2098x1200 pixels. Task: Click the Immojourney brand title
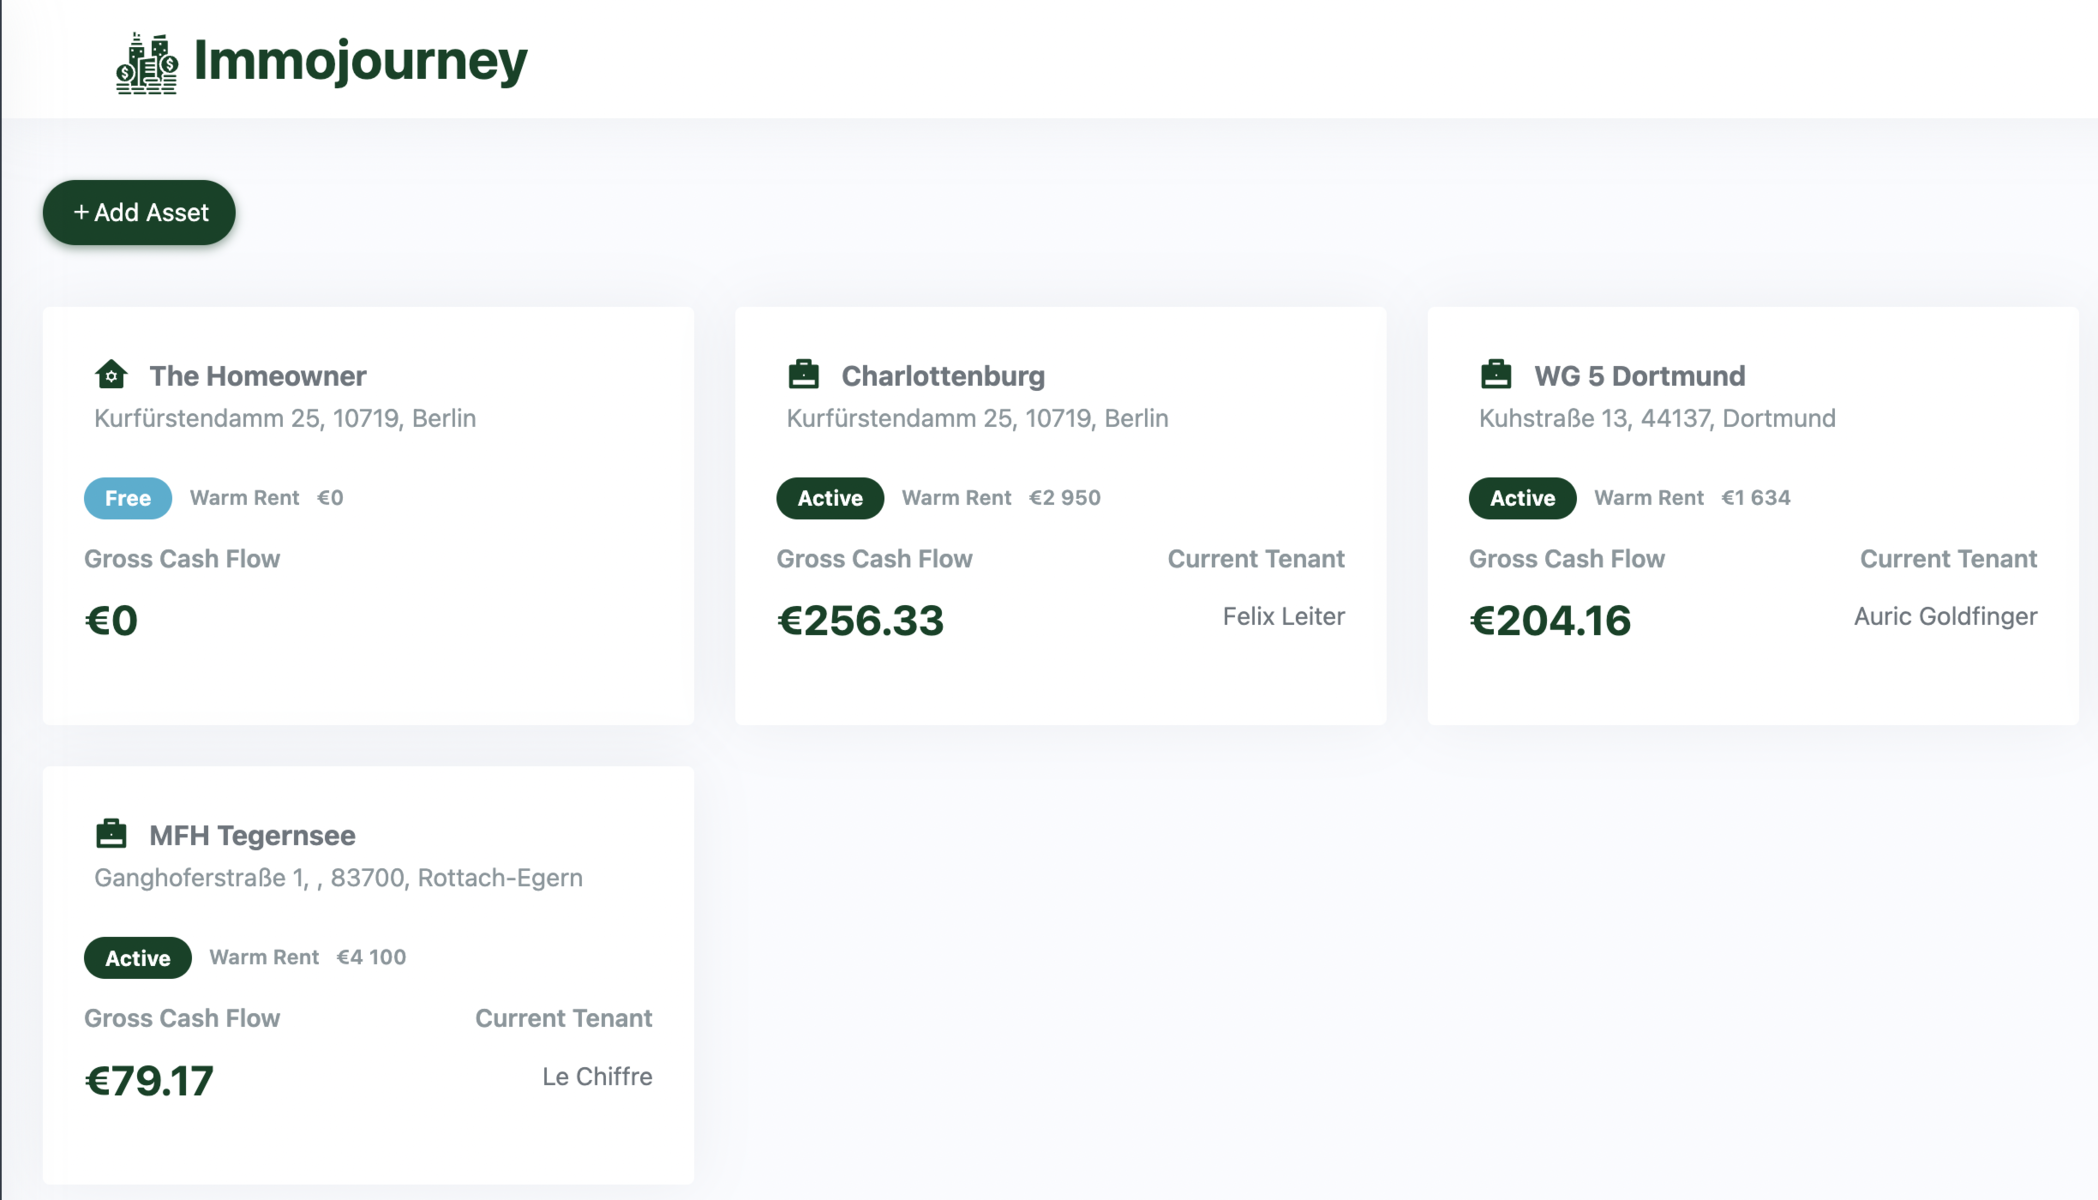[360, 61]
